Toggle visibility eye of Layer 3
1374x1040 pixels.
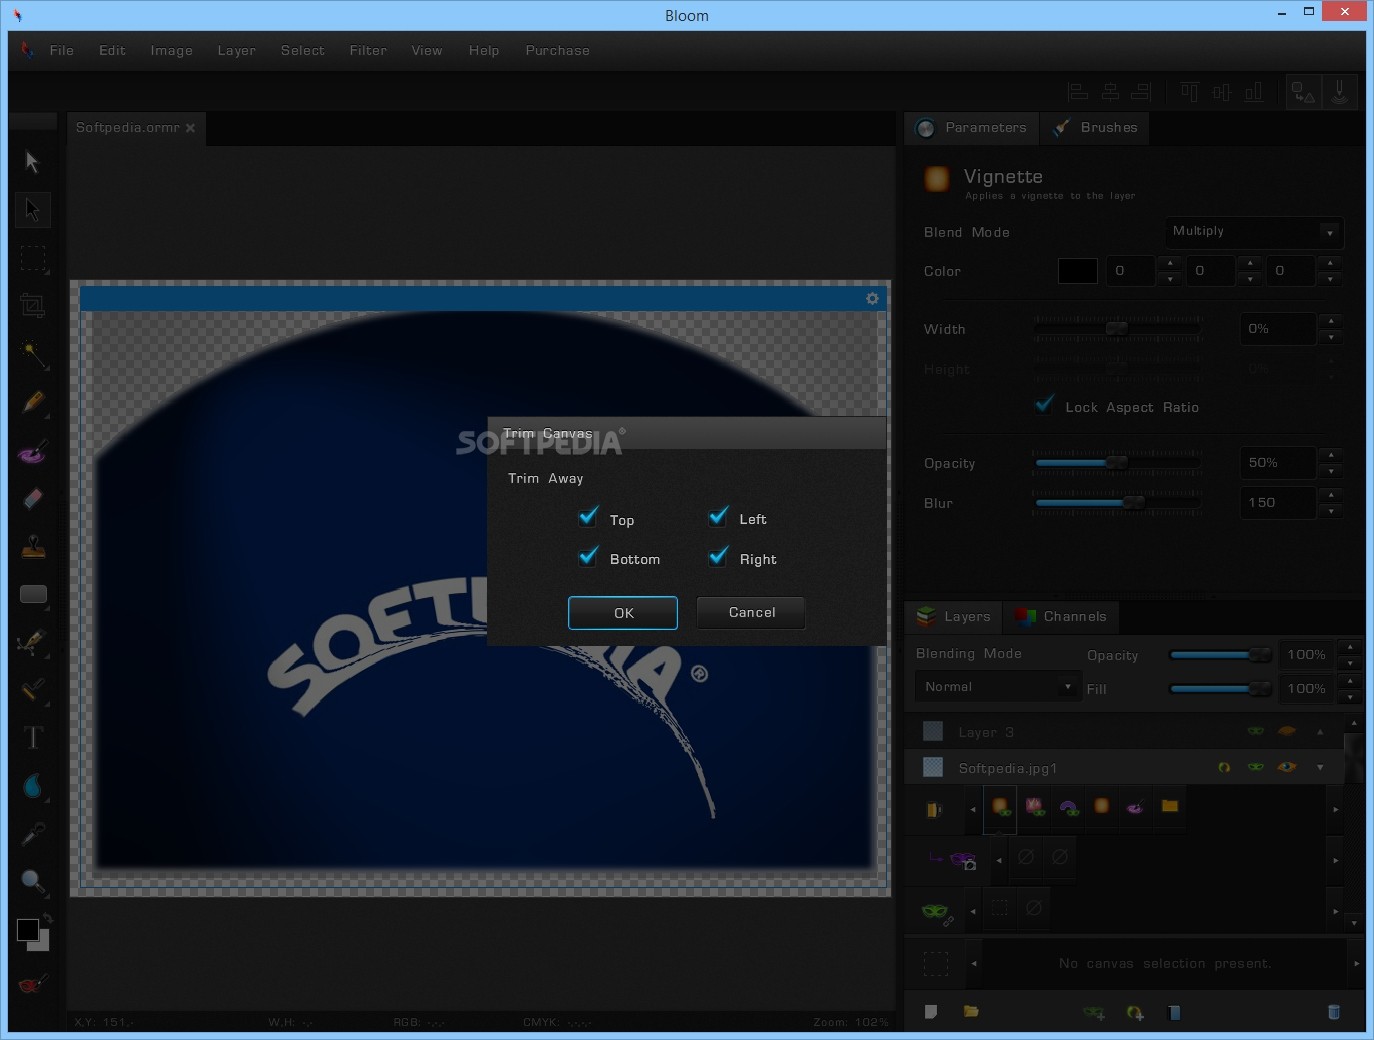pyautogui.click(x=1287, y=731)
